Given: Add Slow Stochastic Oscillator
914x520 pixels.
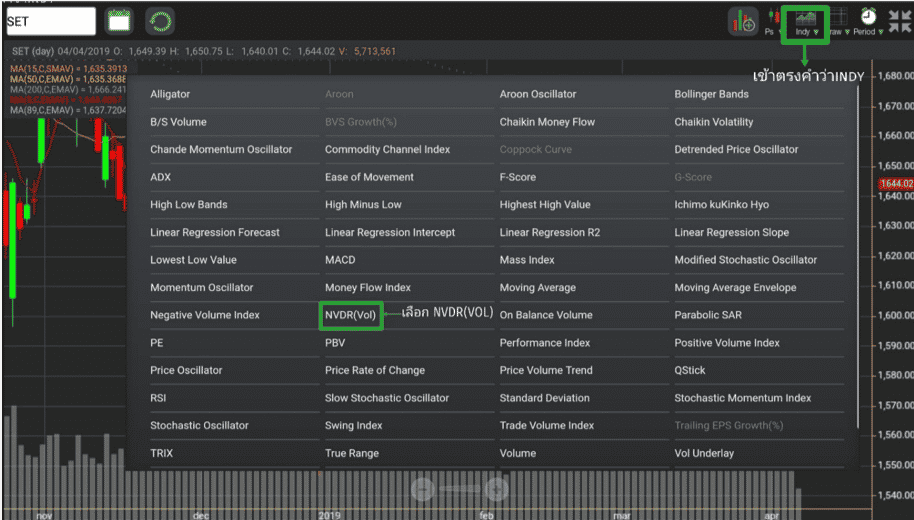Looking at the screenshot, I should click(x=386, y=398).
